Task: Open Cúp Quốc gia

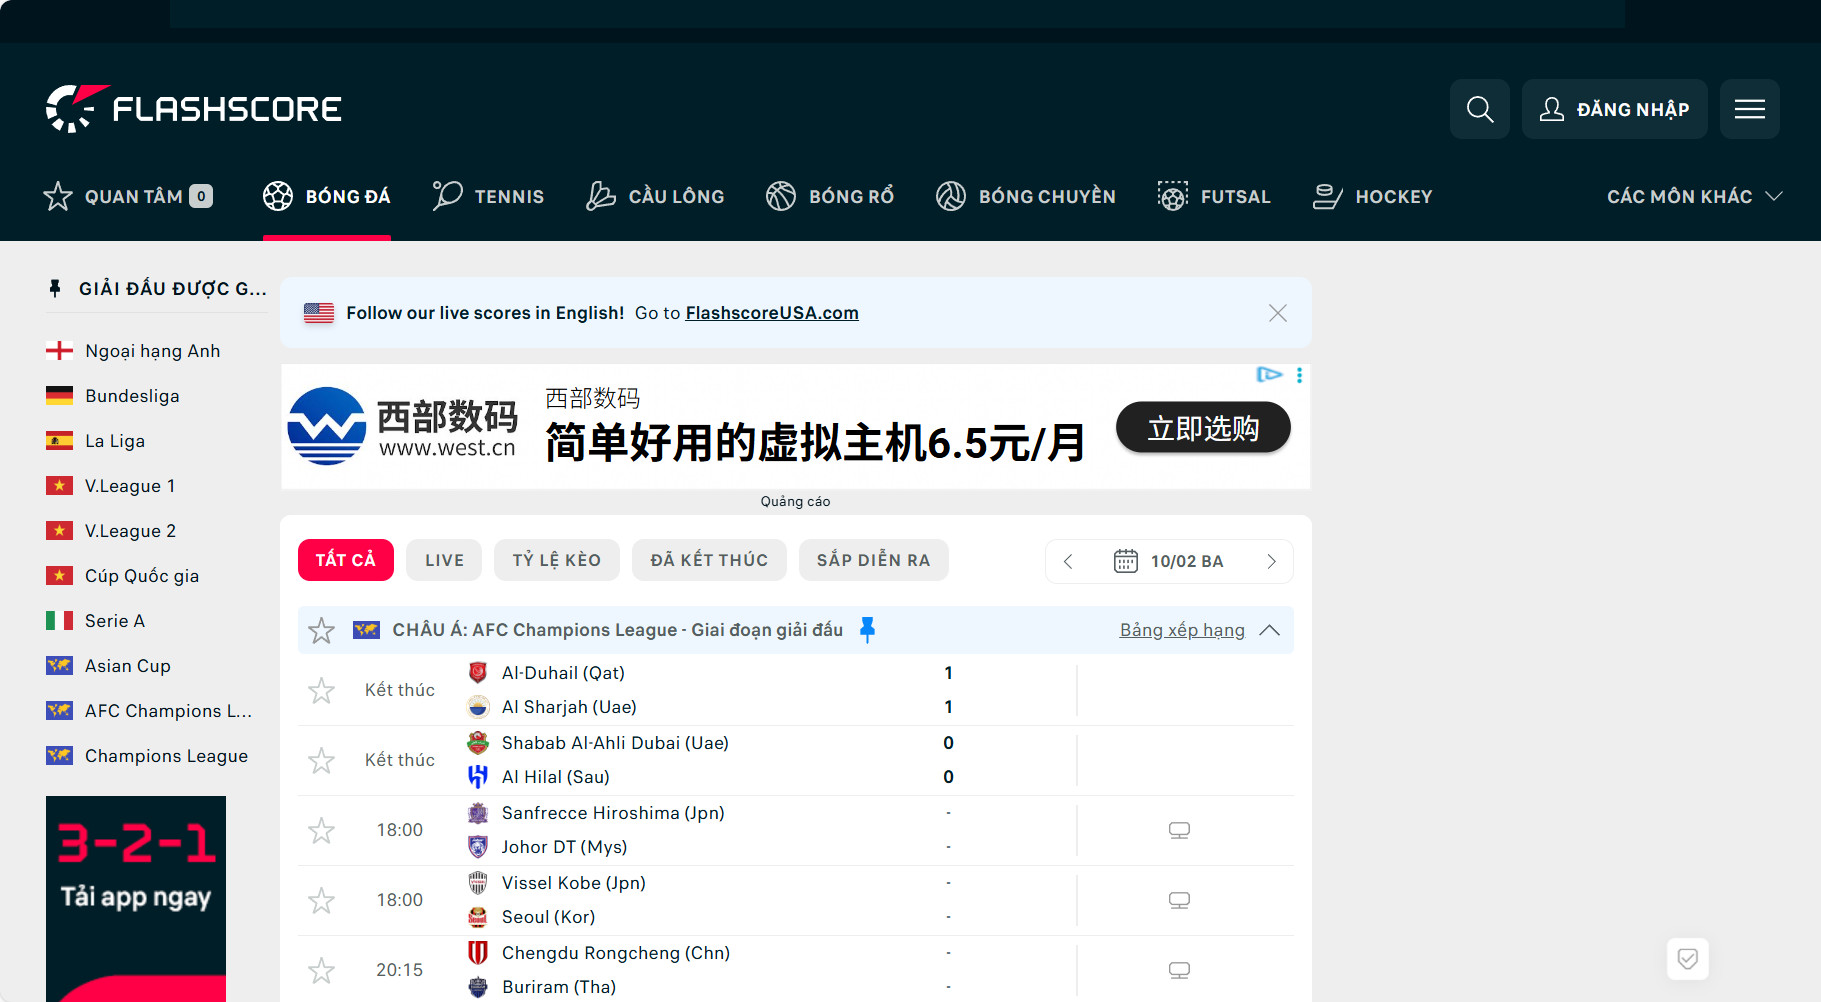Action: pos(141,576)
